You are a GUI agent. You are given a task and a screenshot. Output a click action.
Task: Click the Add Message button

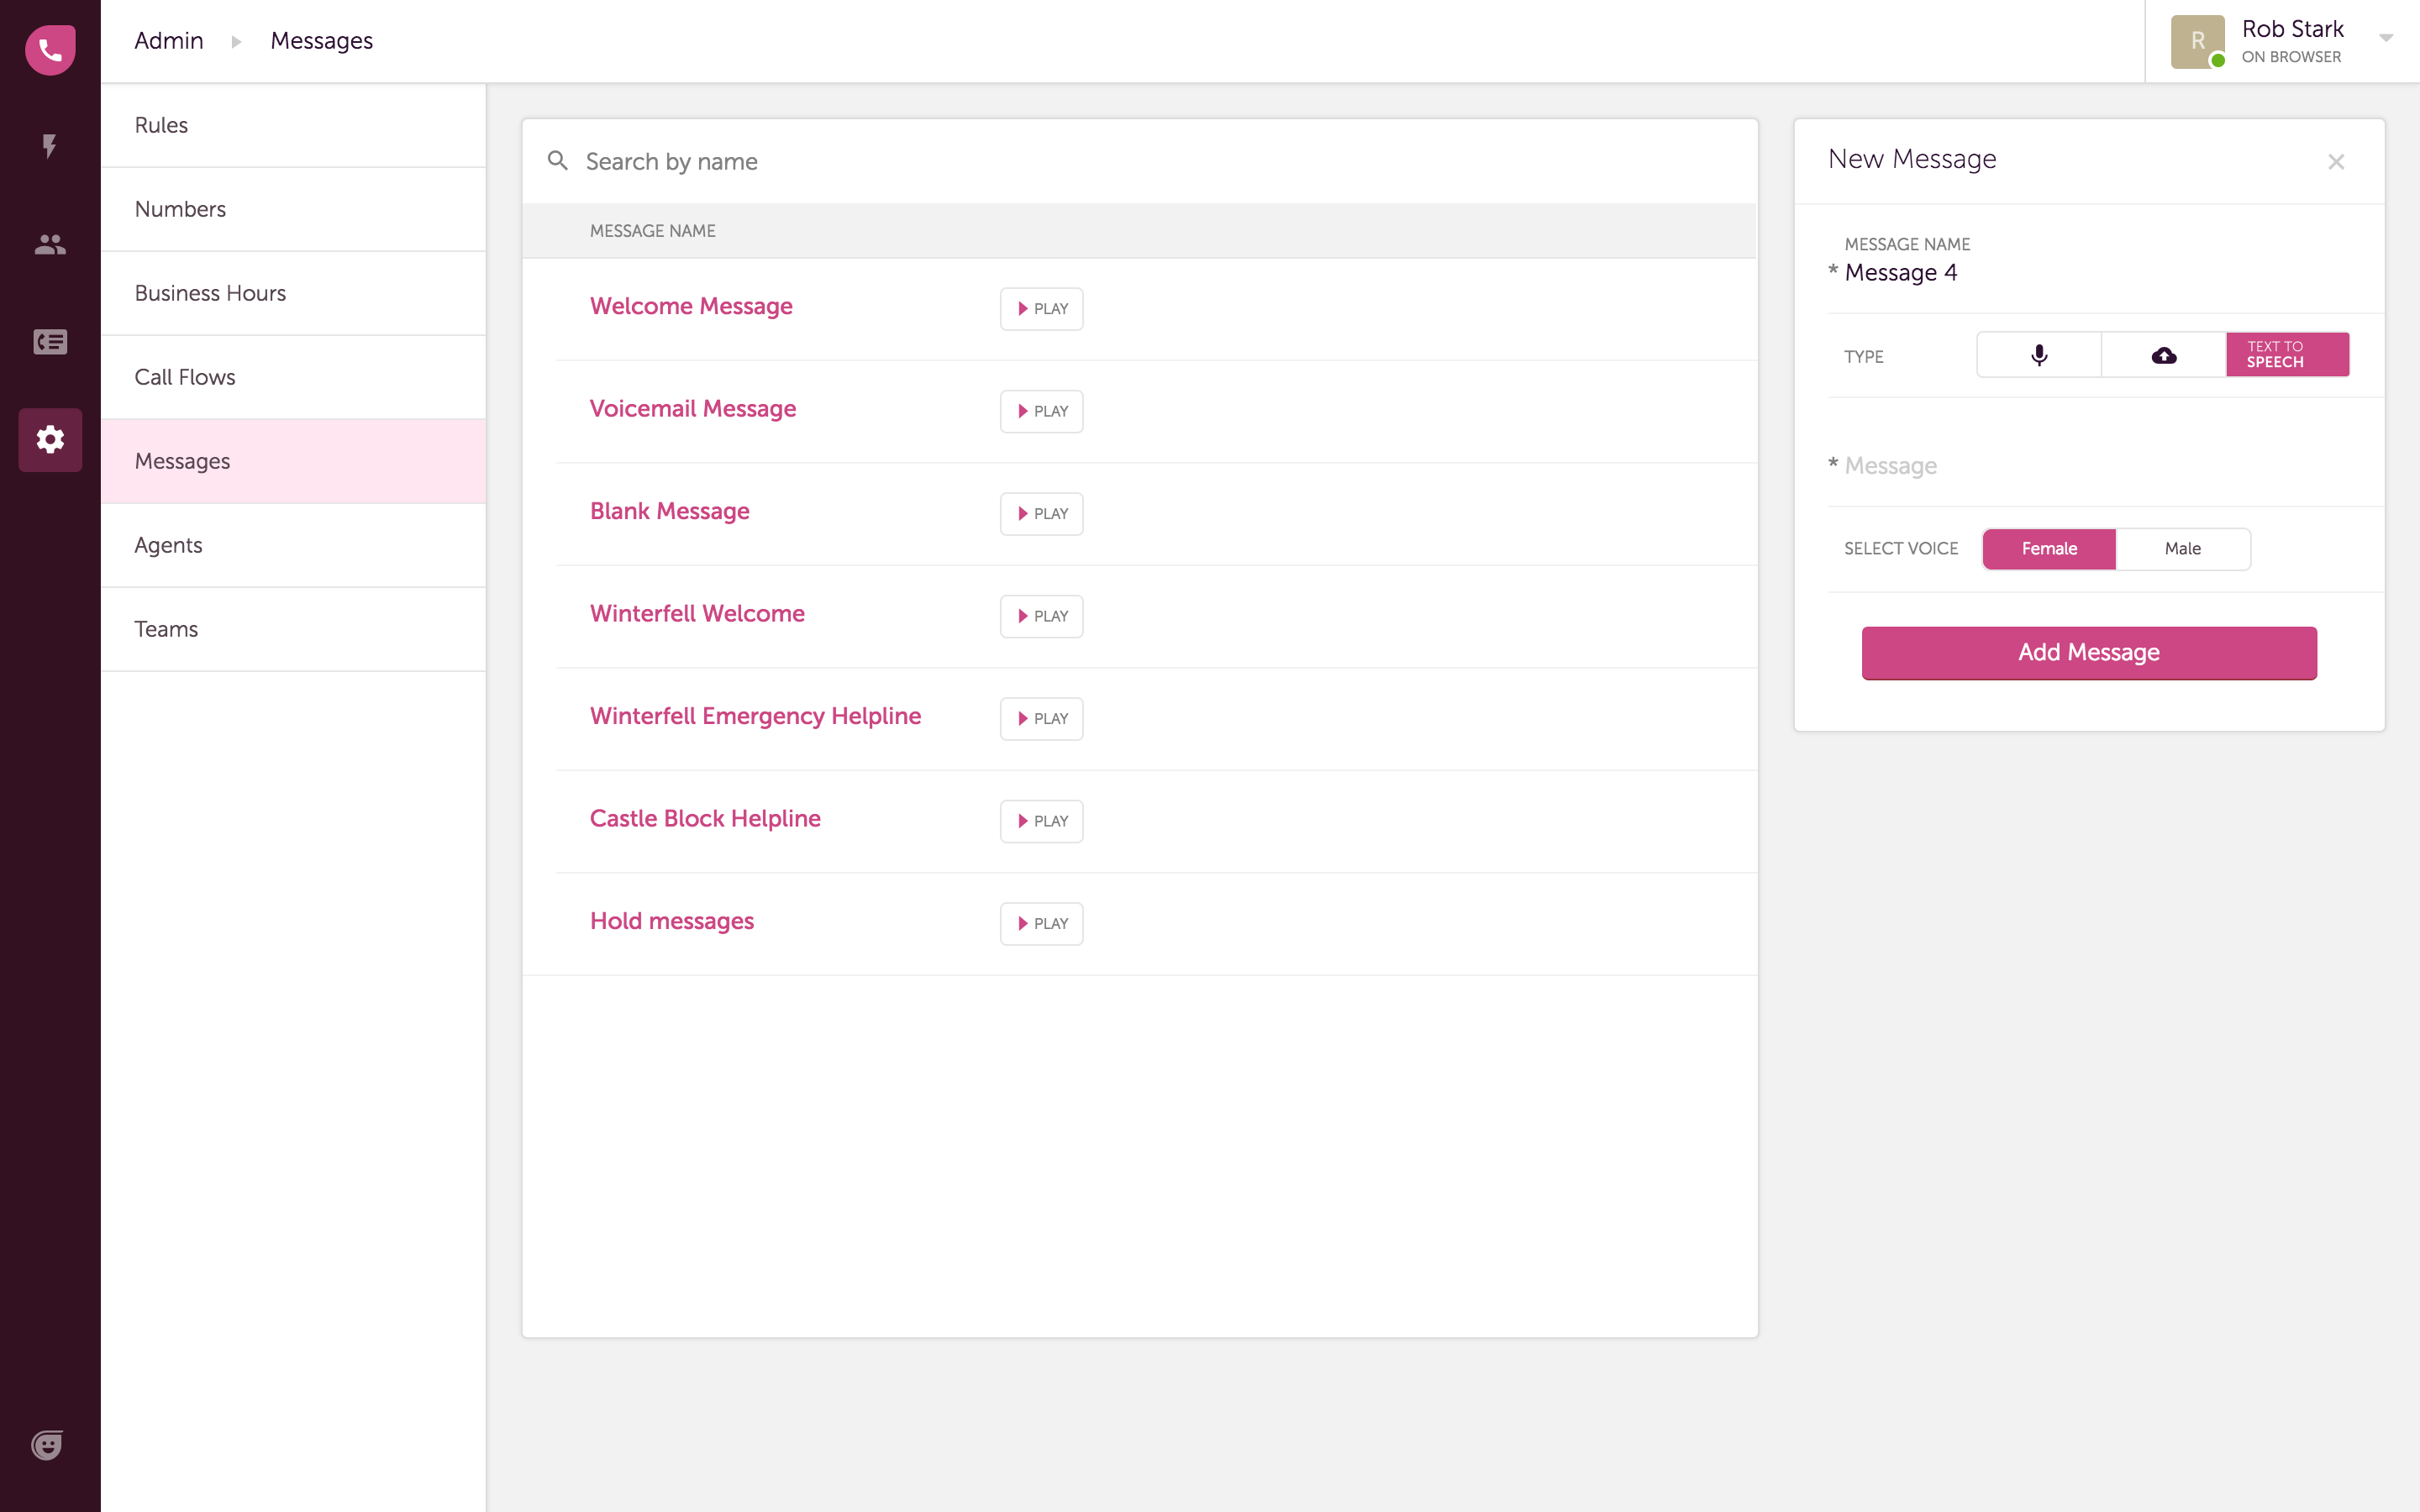(2088, 653)
